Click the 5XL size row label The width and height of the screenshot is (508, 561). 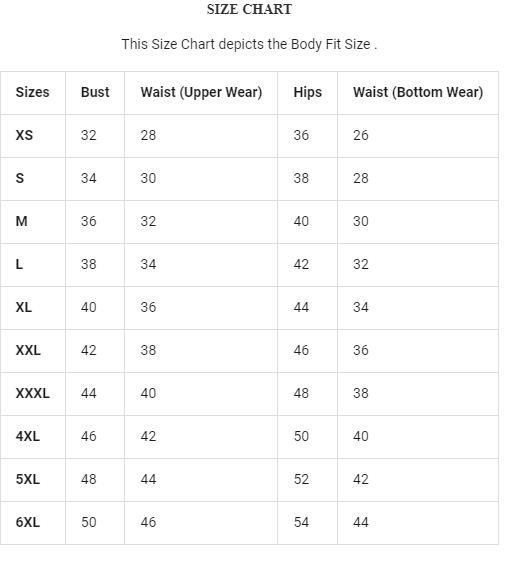point(28,479)
